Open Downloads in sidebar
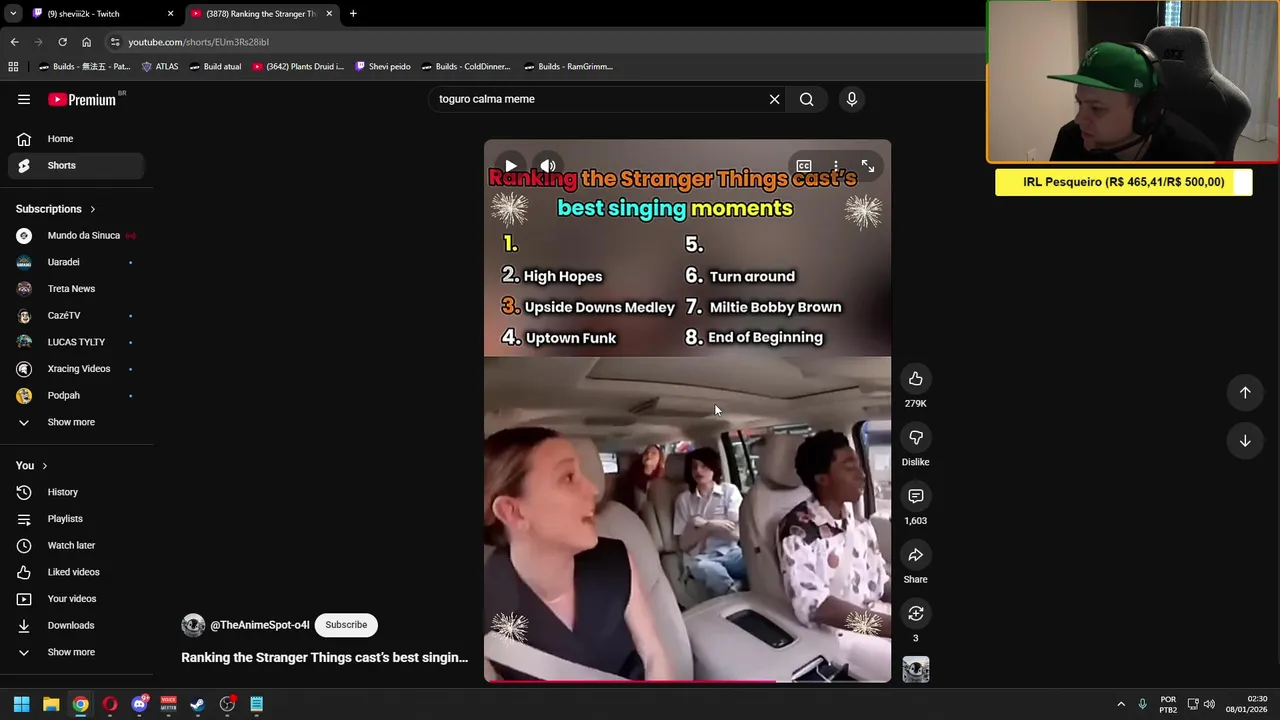 [x=76, y=625]
